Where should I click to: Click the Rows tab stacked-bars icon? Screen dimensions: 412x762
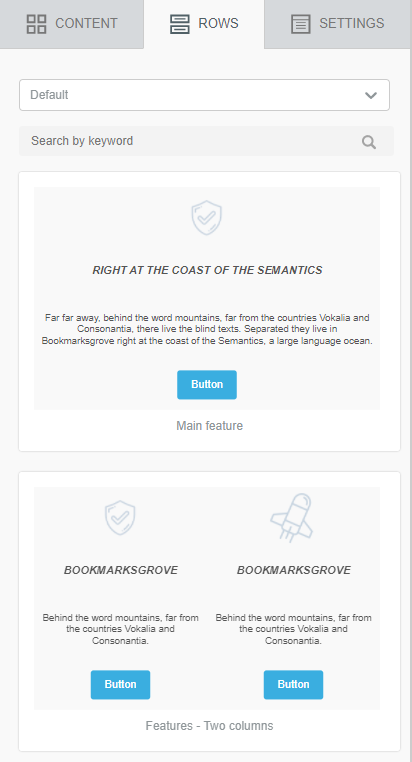tap(180, 24)
